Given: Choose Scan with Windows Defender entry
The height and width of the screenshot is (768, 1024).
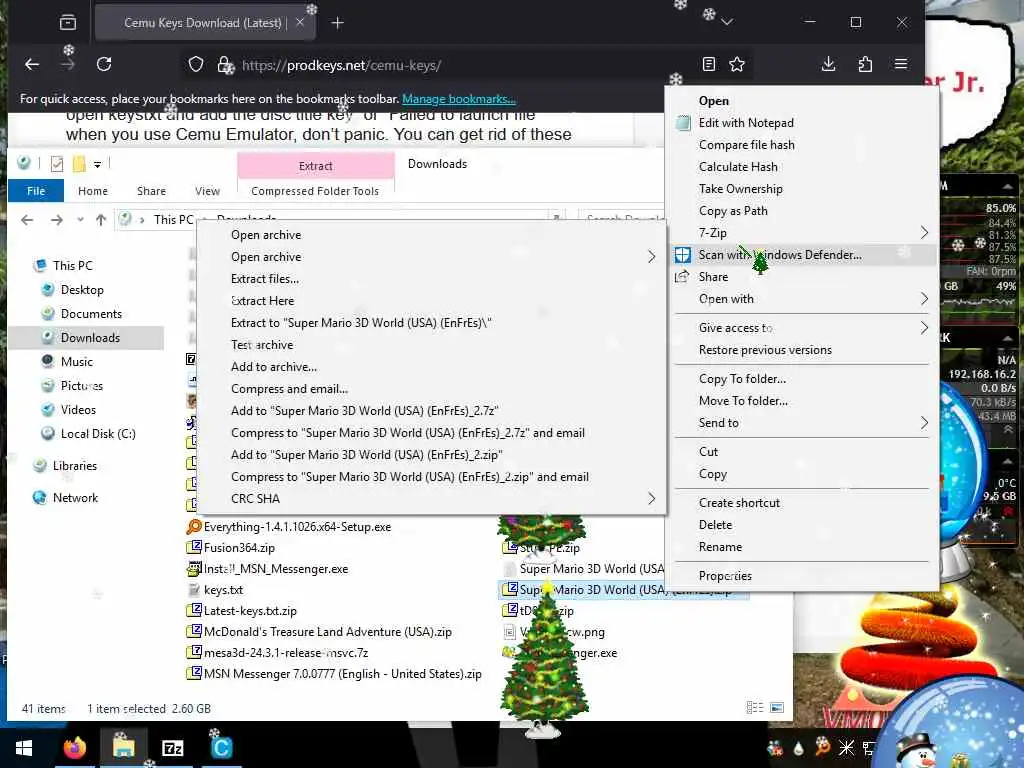Looking at the screenshot, I should pyautogui.click(x=803, y=255).
